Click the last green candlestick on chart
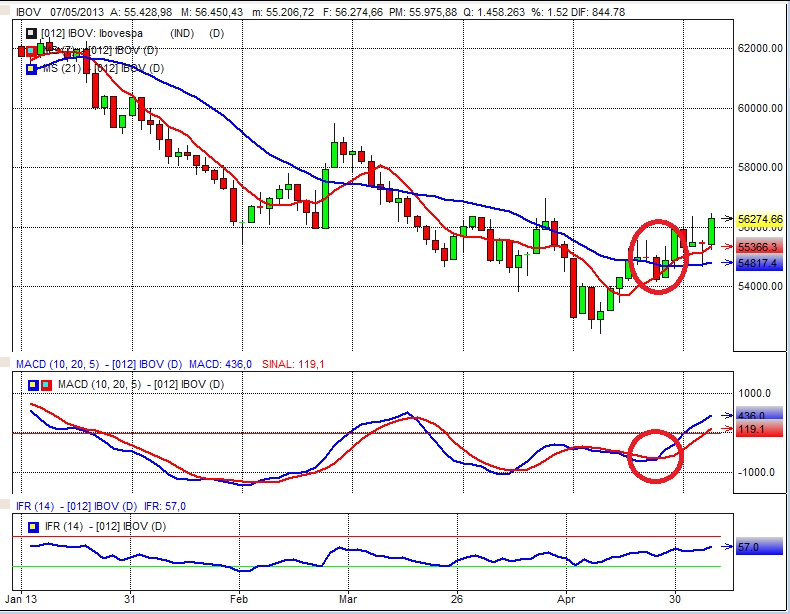The image size is (790, 614). [712, 231]
